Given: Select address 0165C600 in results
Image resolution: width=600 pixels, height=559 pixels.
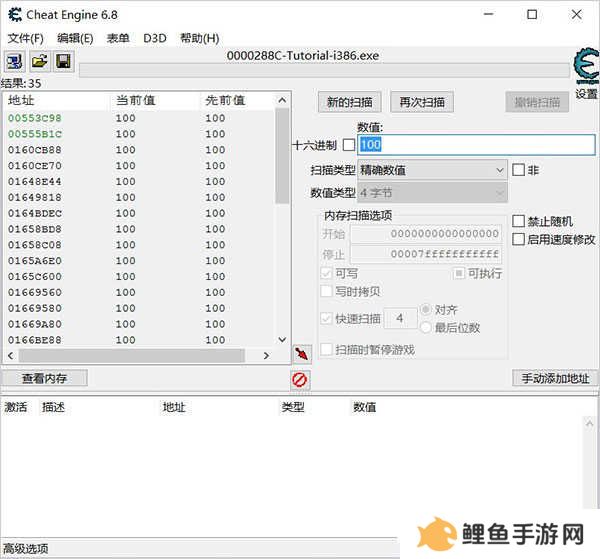Looking at the screenshot, I should [34, 277].
